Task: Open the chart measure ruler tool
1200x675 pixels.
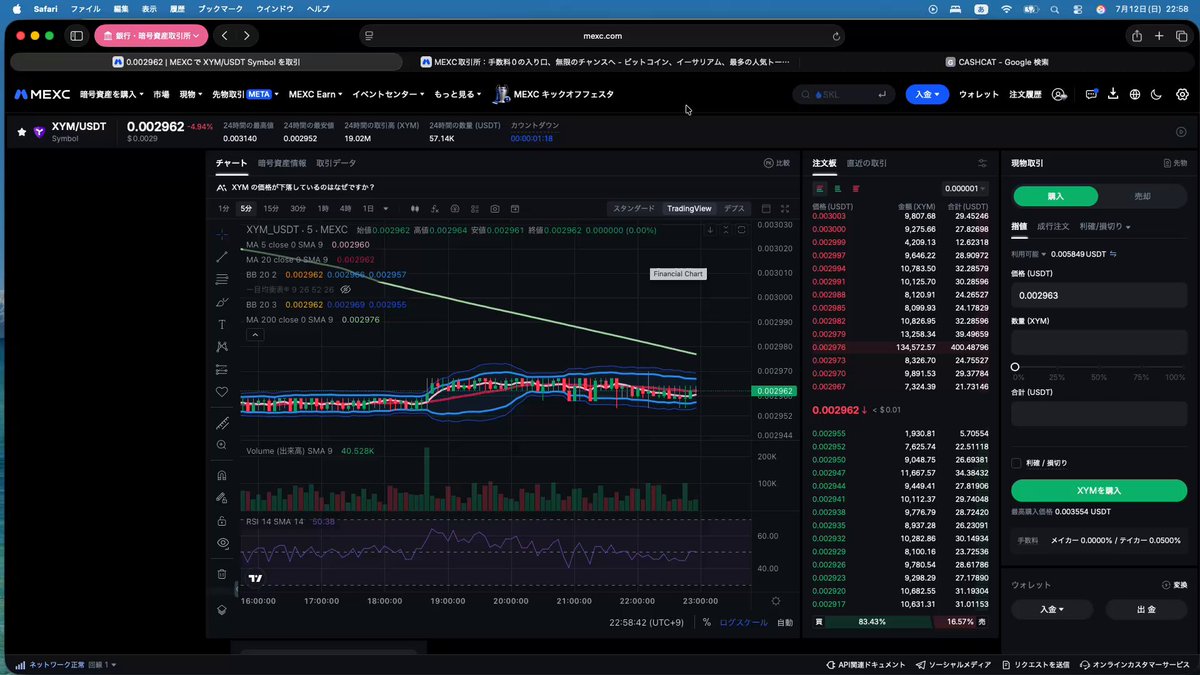Action: point(222,423)
